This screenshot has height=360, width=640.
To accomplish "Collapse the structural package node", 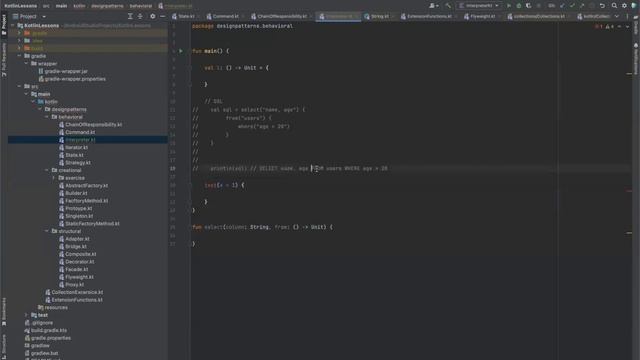I will click(x=47, y=231).
